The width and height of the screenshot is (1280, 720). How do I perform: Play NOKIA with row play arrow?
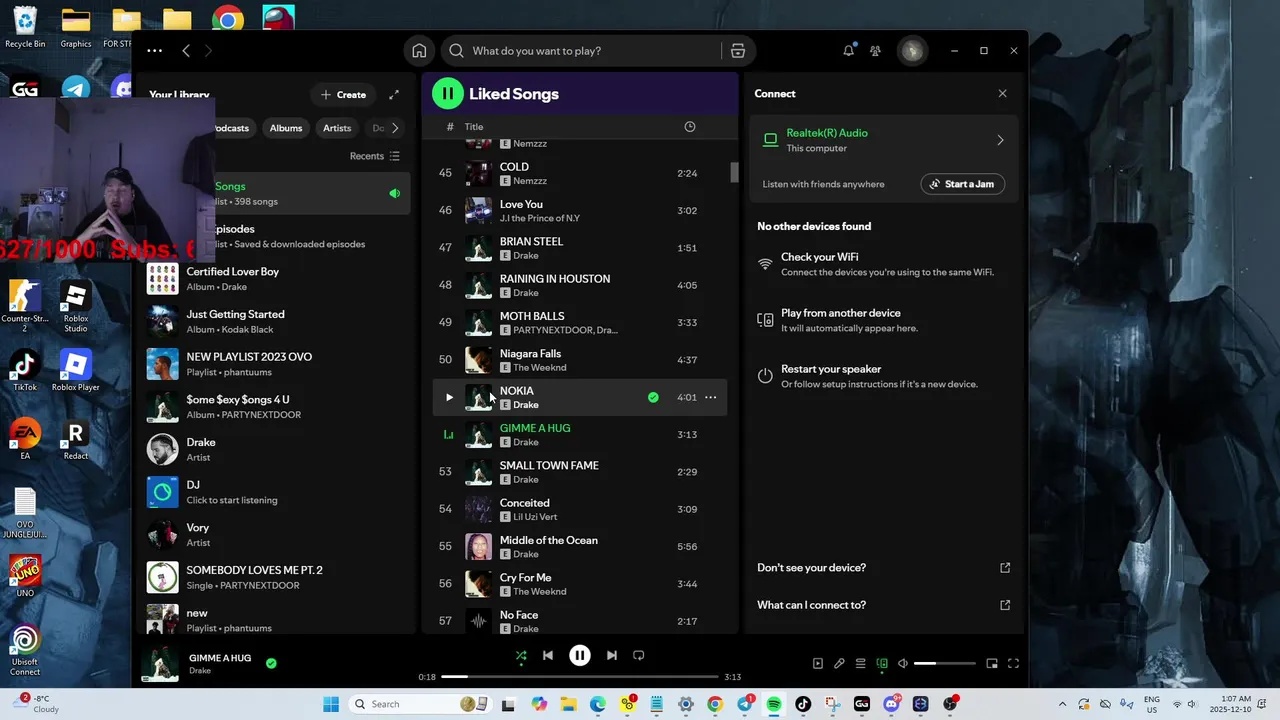(x=449, y=398)
